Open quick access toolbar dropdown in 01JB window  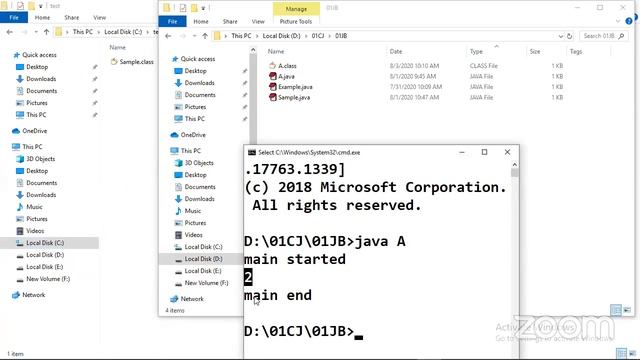tap(203, 8)
